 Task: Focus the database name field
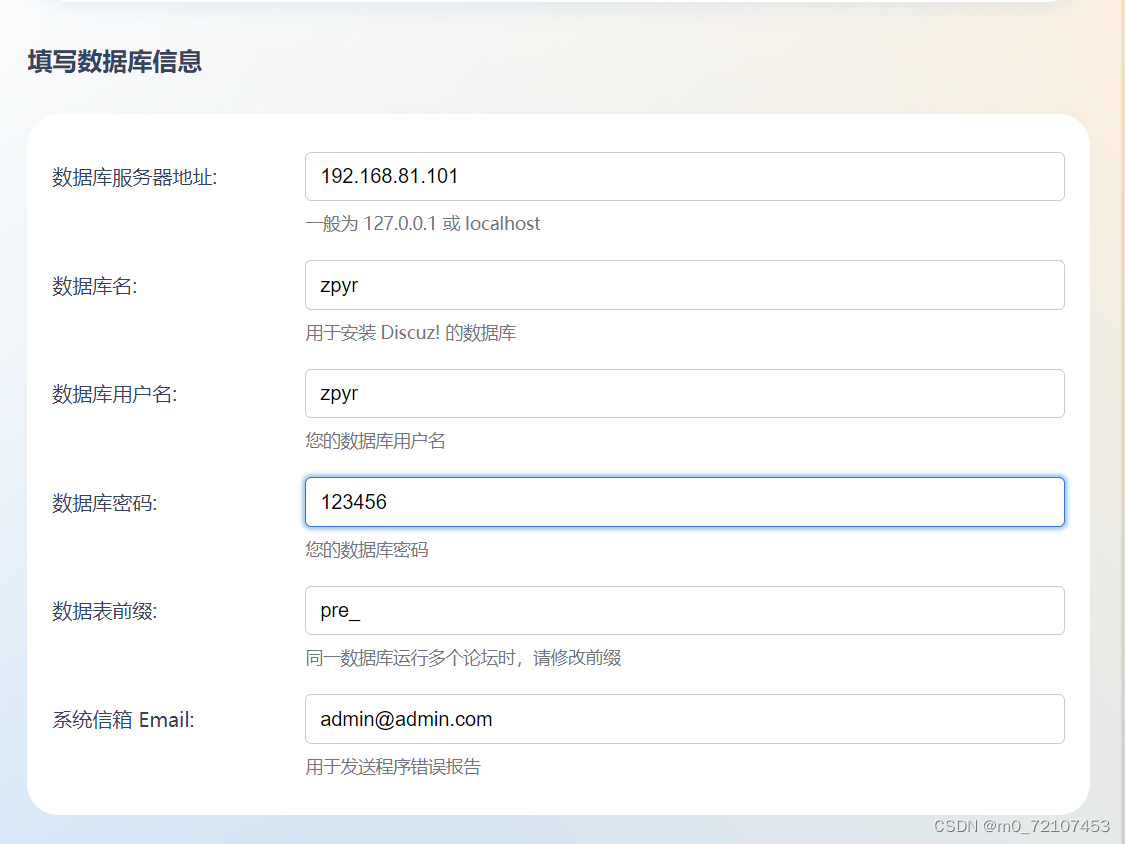coord(684,285)
